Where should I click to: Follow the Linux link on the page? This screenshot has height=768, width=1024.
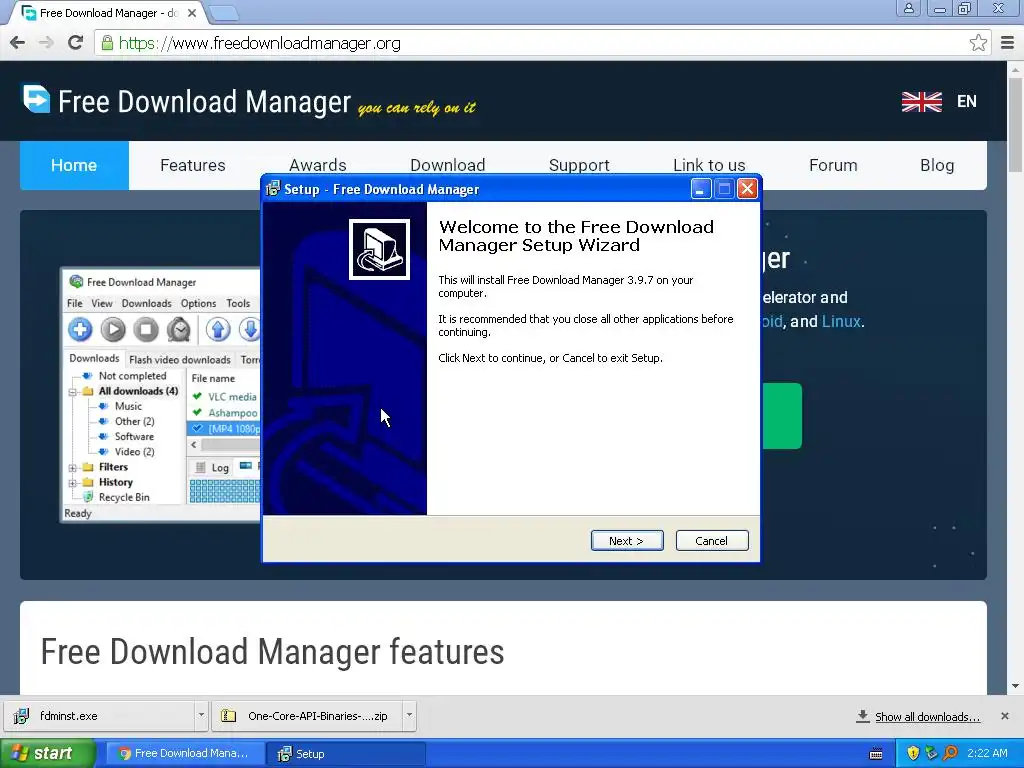[841, 321]
